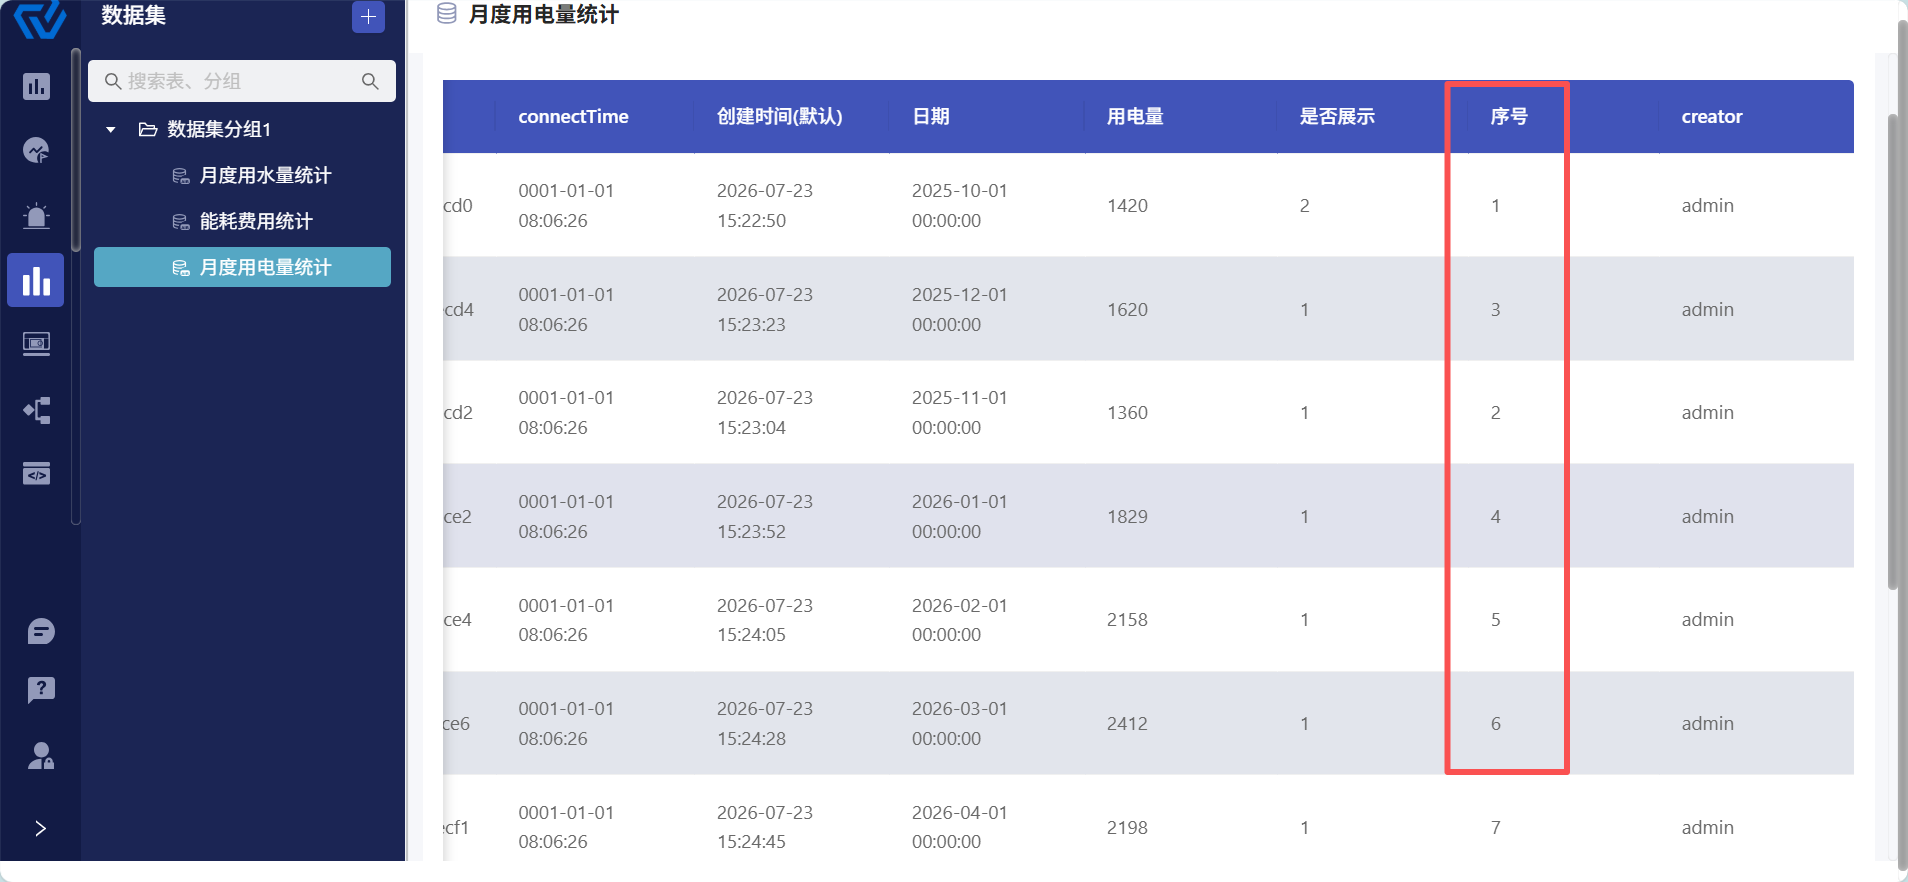Click the 用电量 cell 2198

1127,827
